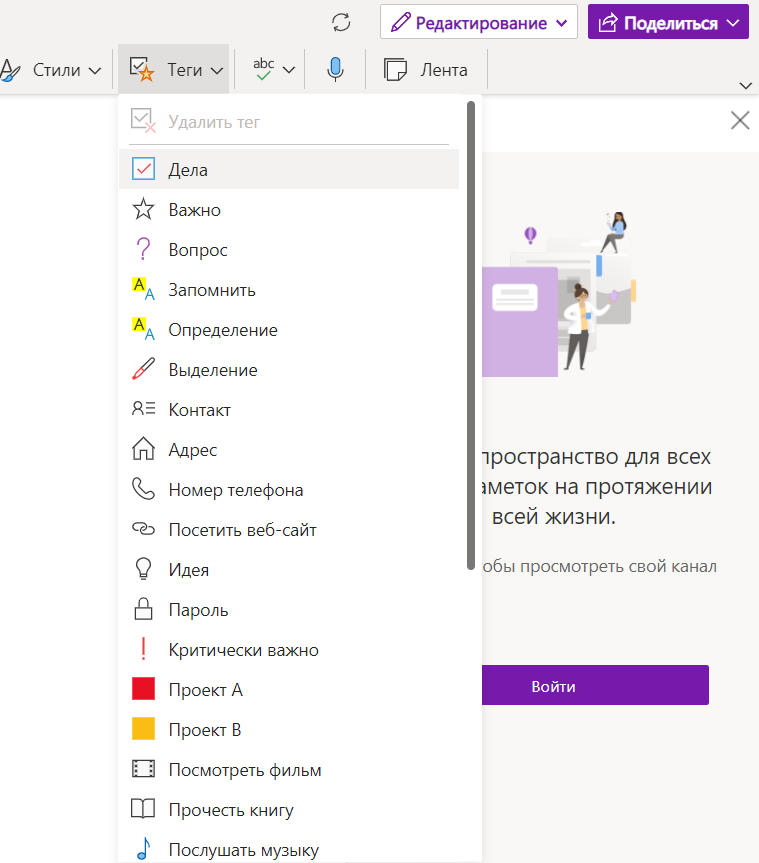The height and width of the screenshot is (863, 759).
Task: Open the Стили styles dropdown
Action: click(51, 70)
